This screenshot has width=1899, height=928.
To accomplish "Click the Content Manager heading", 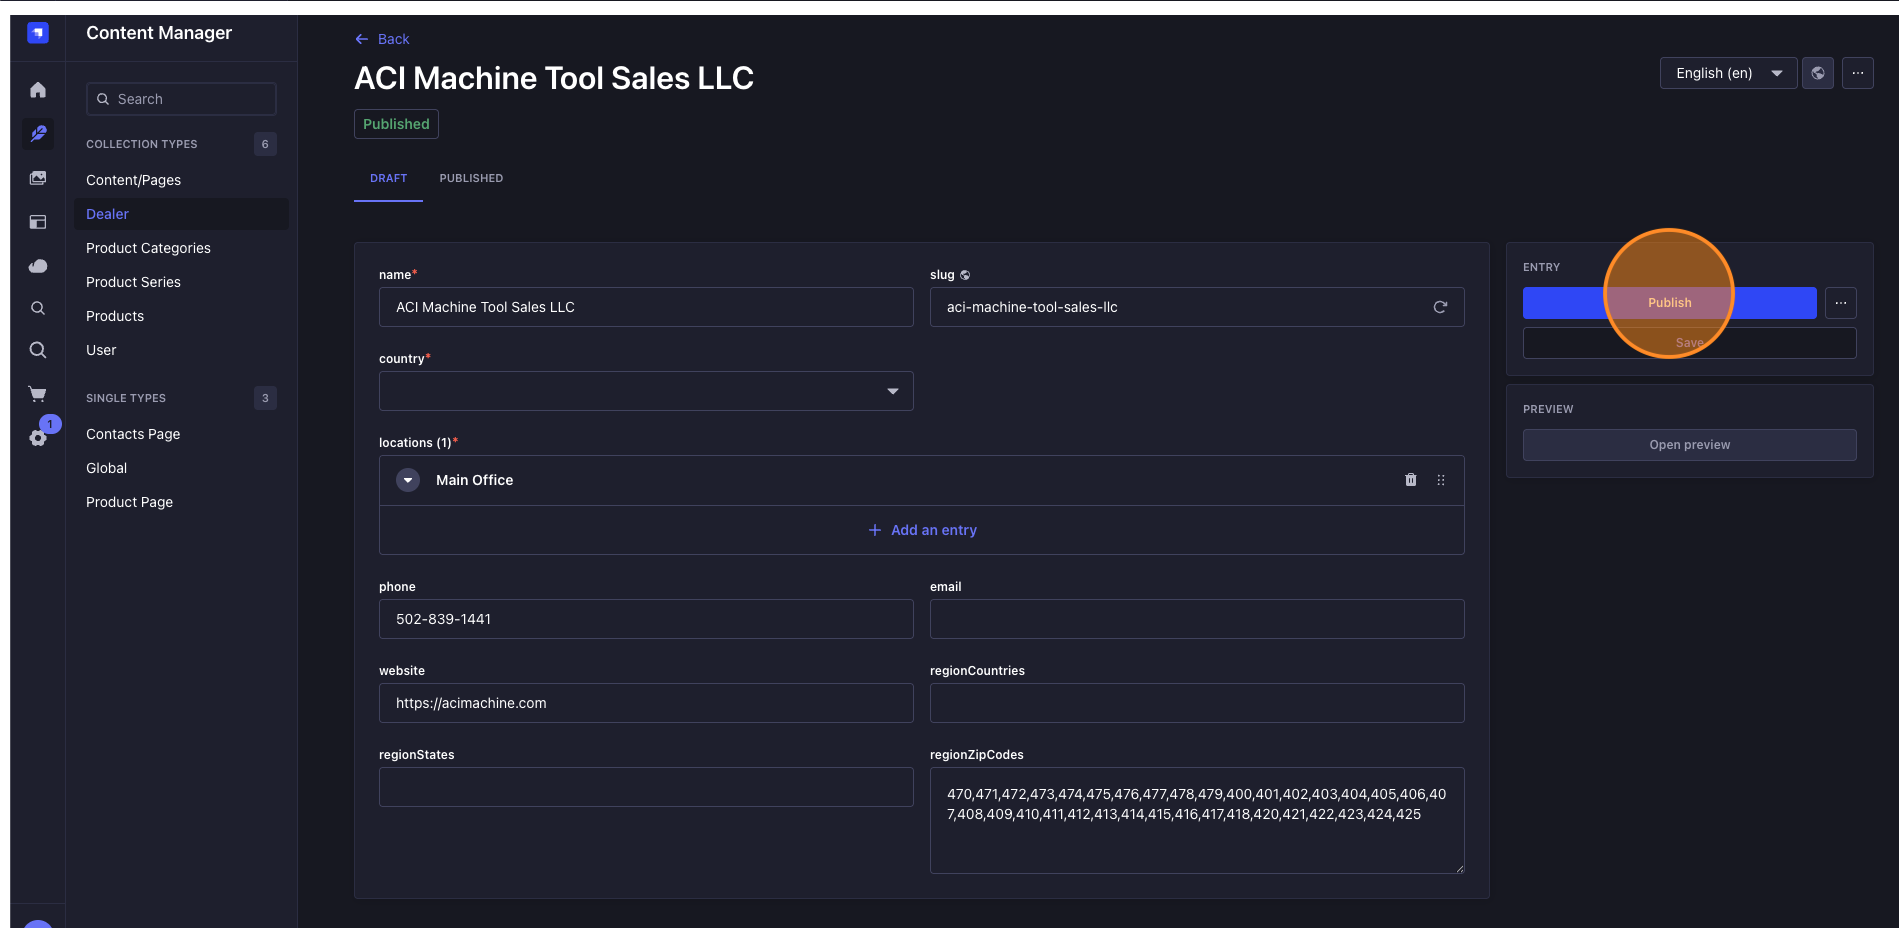I will click(x=159, y=33).
